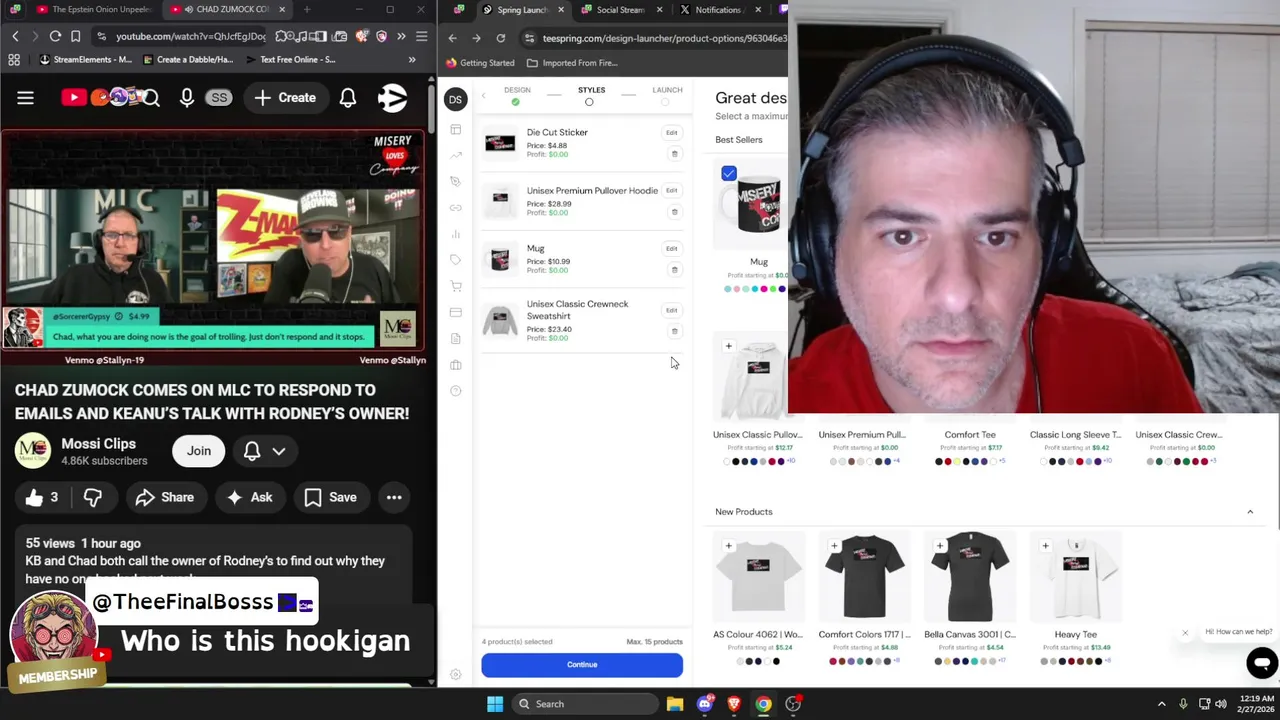Delete Die Cut Sticker from selection

coord(675,154)
